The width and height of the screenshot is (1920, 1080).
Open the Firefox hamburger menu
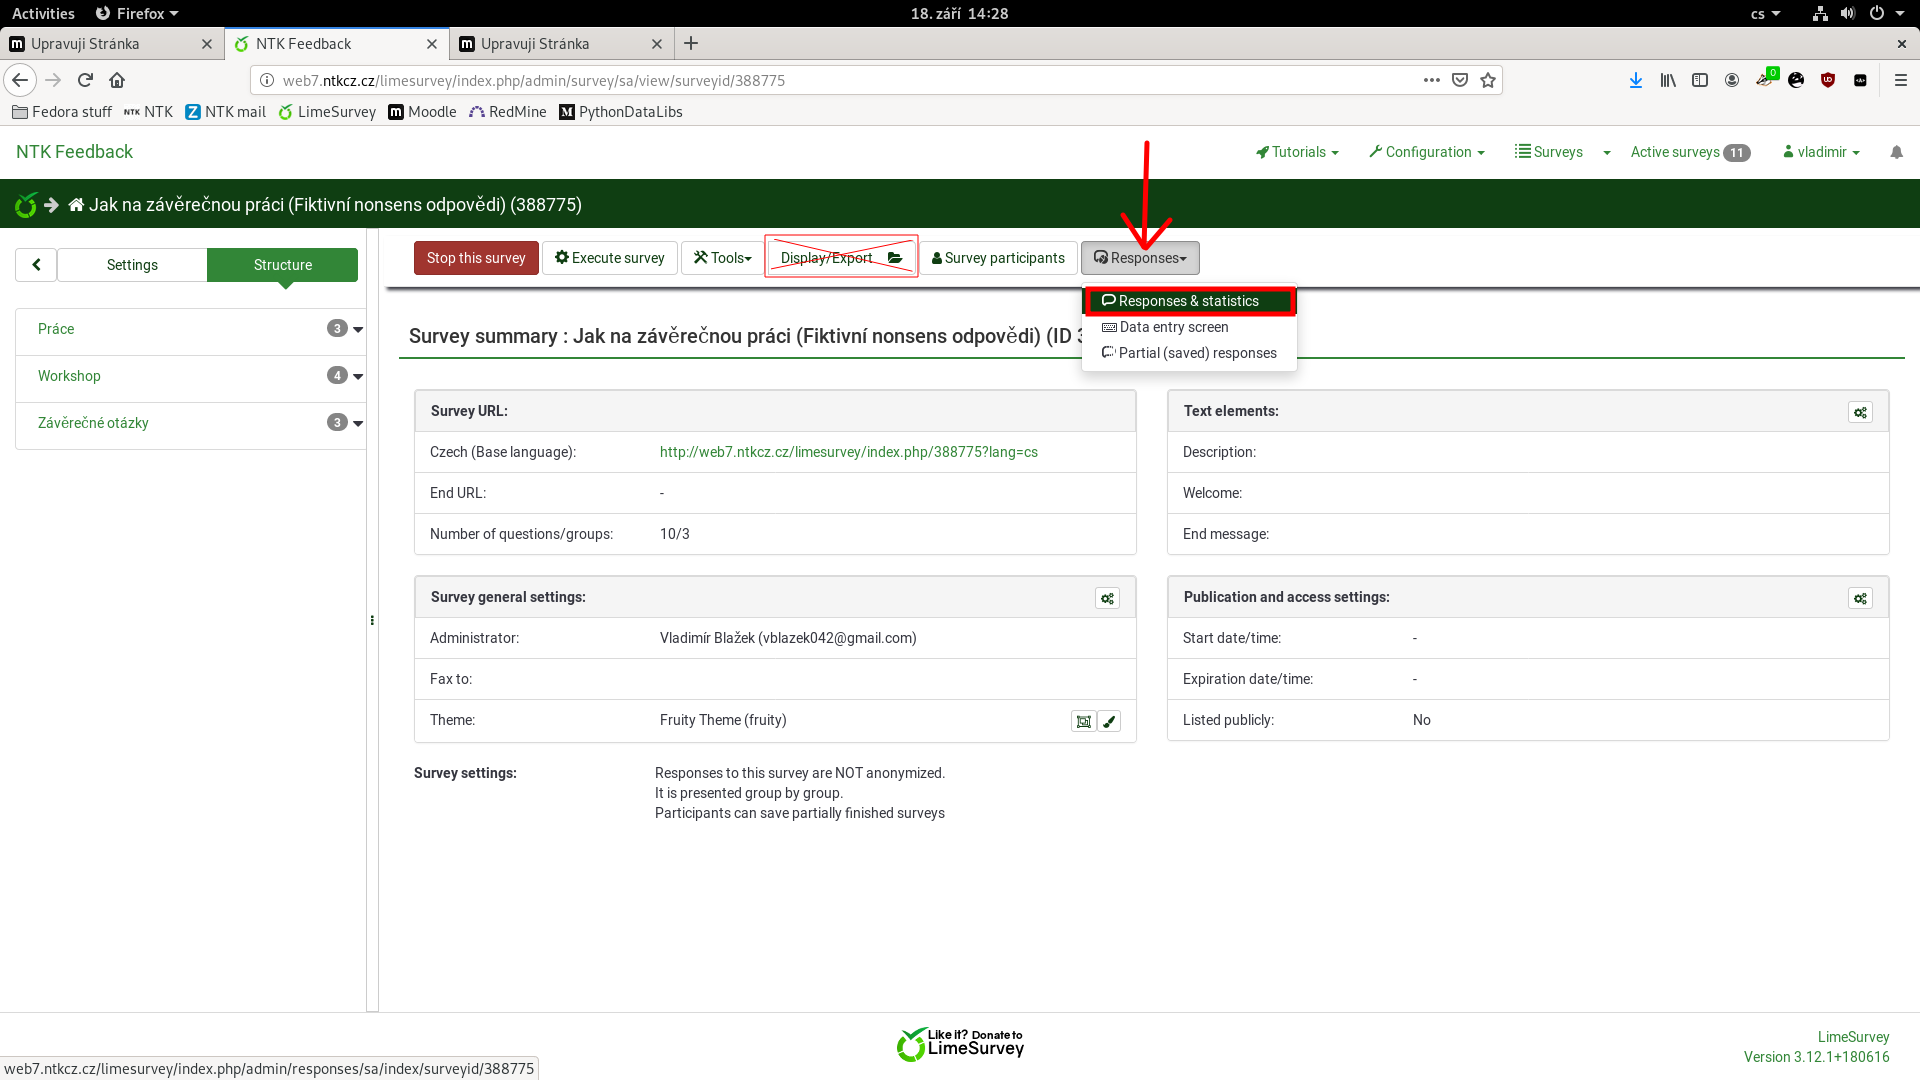[1900, 80]
